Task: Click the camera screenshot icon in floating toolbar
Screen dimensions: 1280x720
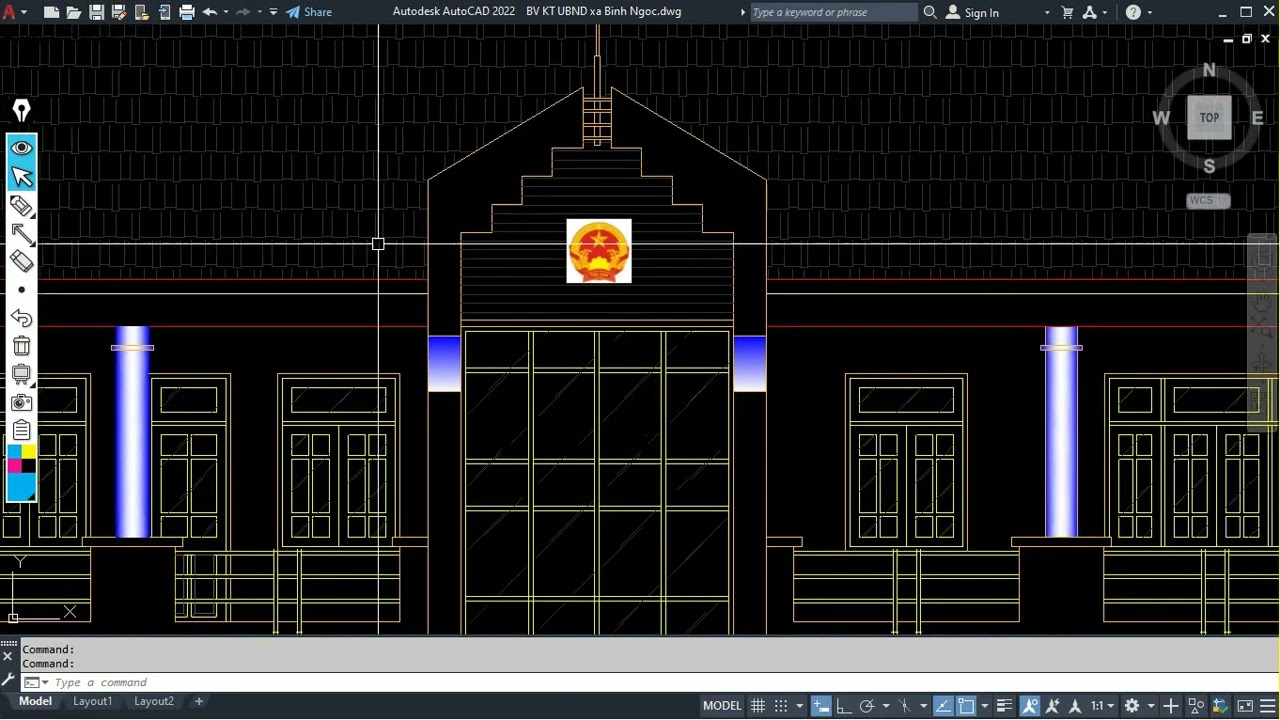Action: (21, 402)
